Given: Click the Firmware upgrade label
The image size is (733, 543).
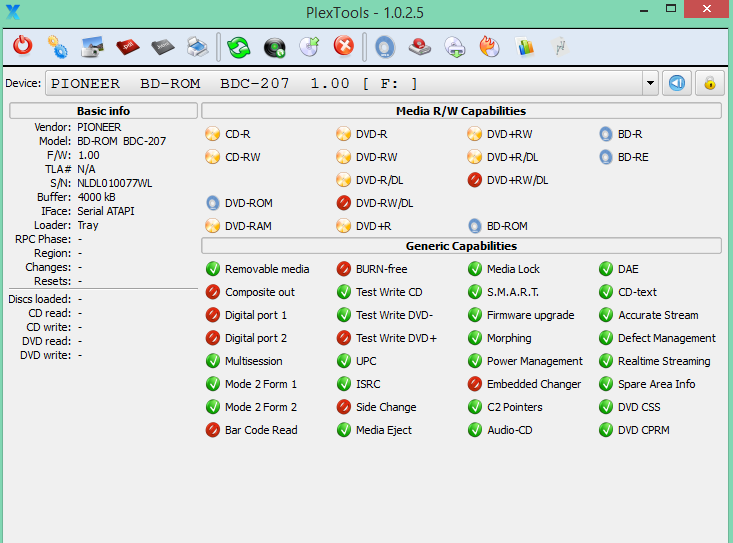Looking at the screenshot, I should tap(531, 315).
